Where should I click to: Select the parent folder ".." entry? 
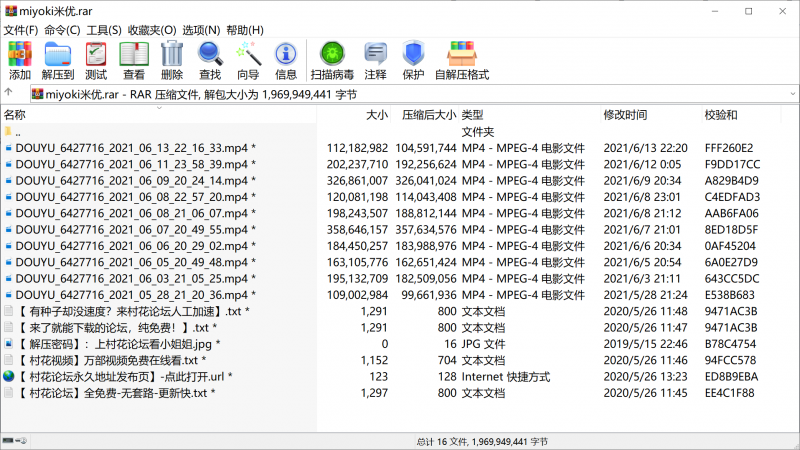pyautogui.click(x=18, y=132)
